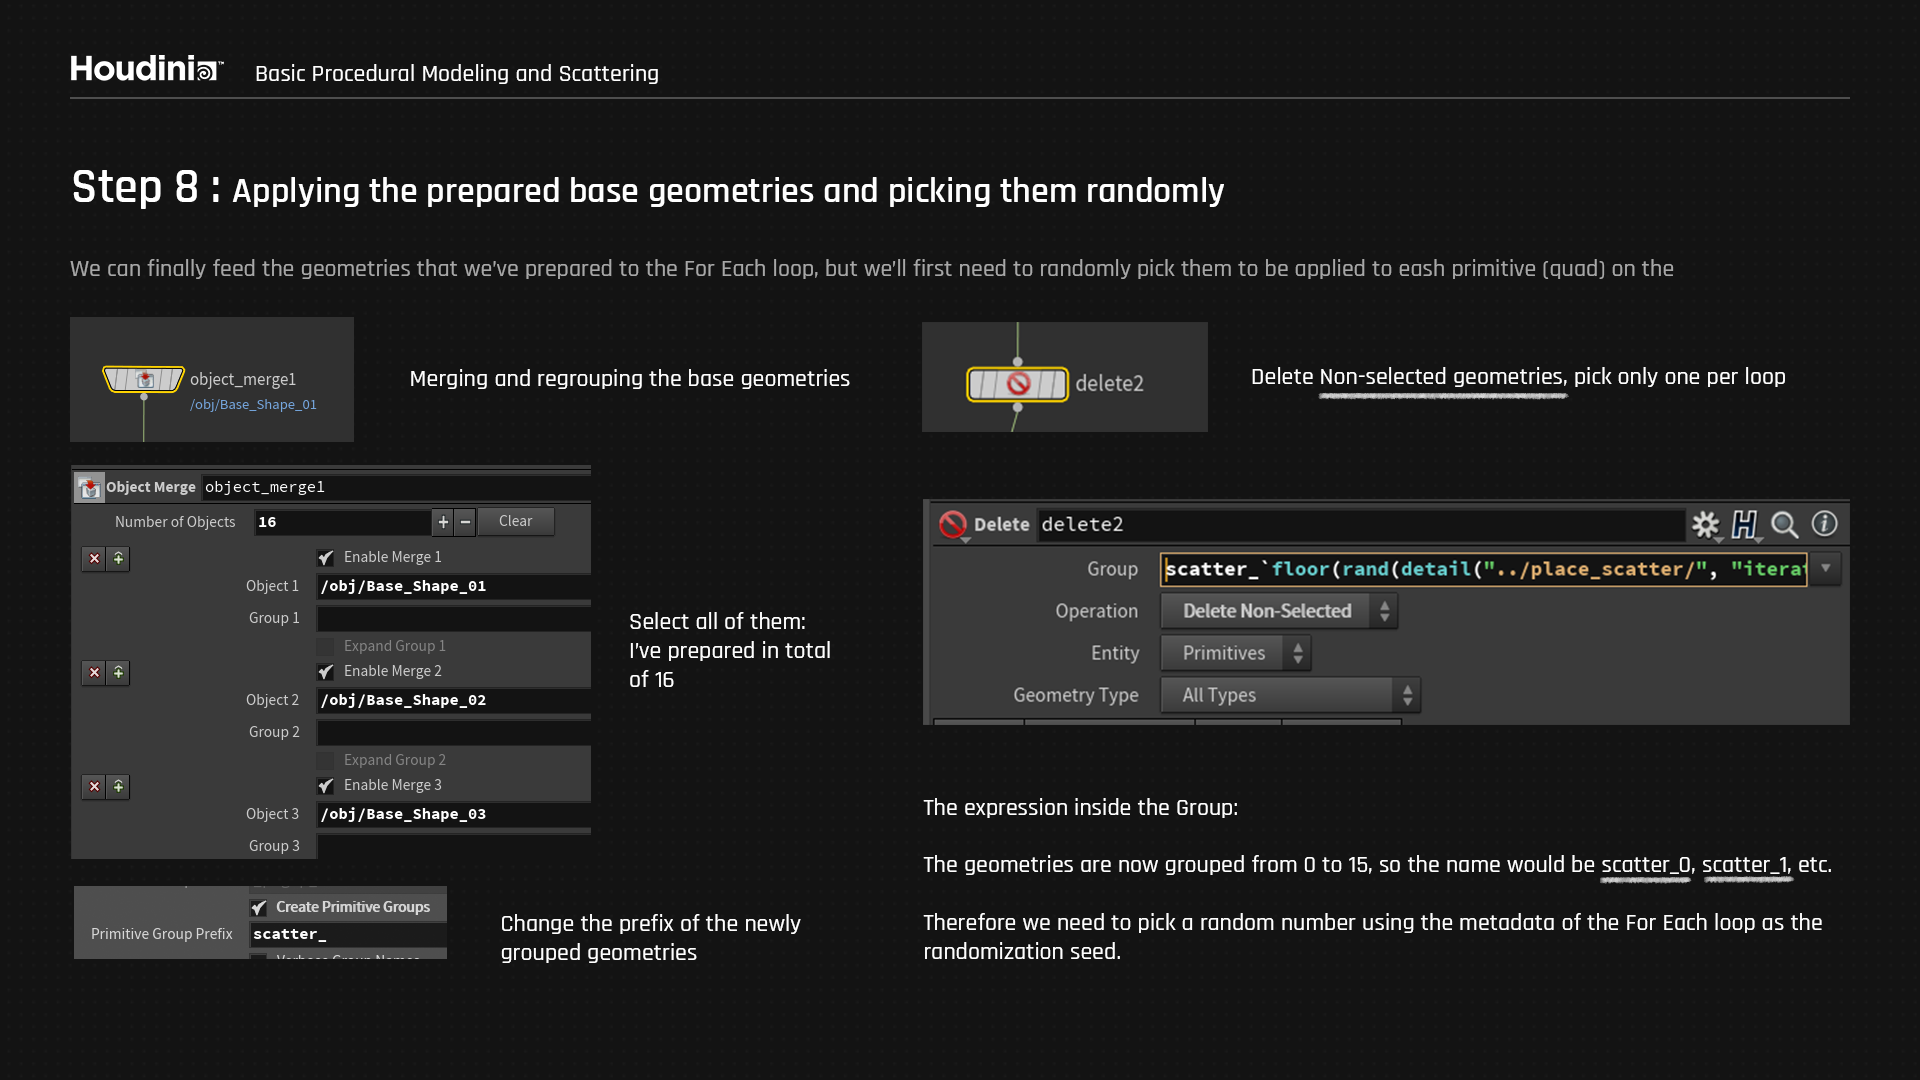Click the delete2 node name field
The height and width of the screenshot is (1080, 1920).
(1360, 524)
